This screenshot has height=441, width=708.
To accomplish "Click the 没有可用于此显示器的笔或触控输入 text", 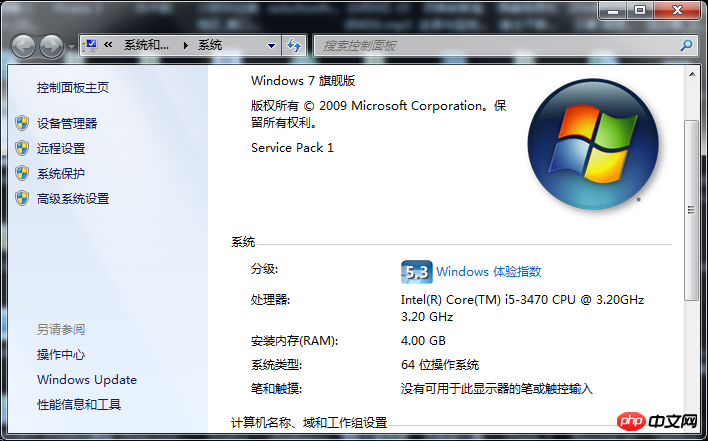I will [x=497, y=389].
